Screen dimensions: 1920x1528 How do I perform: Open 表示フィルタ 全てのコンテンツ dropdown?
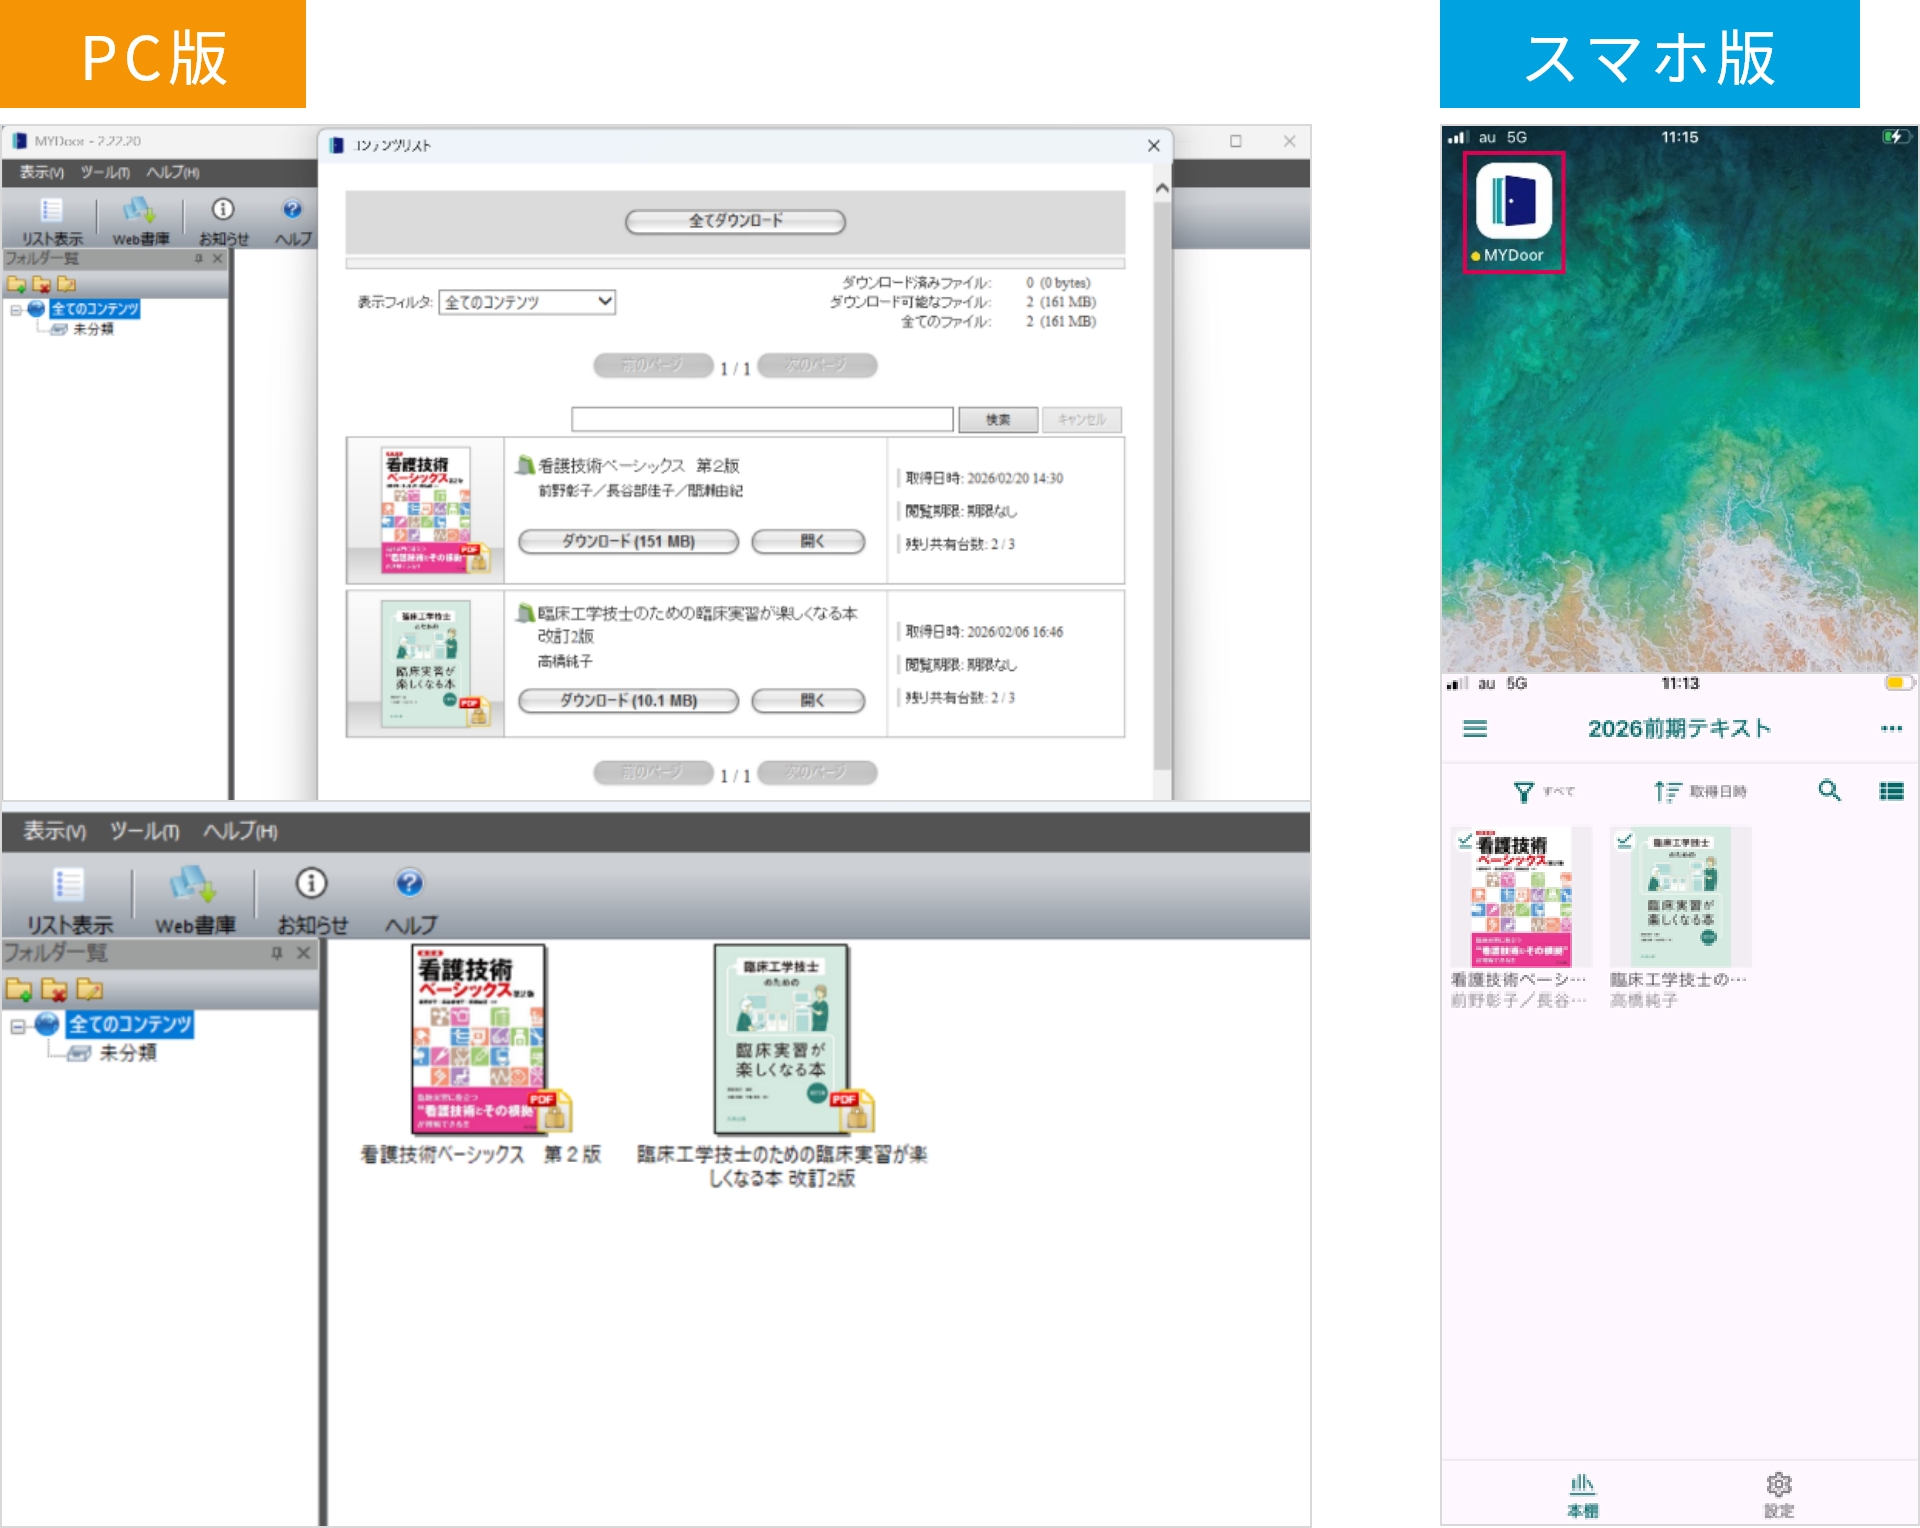tap(527, 302)
